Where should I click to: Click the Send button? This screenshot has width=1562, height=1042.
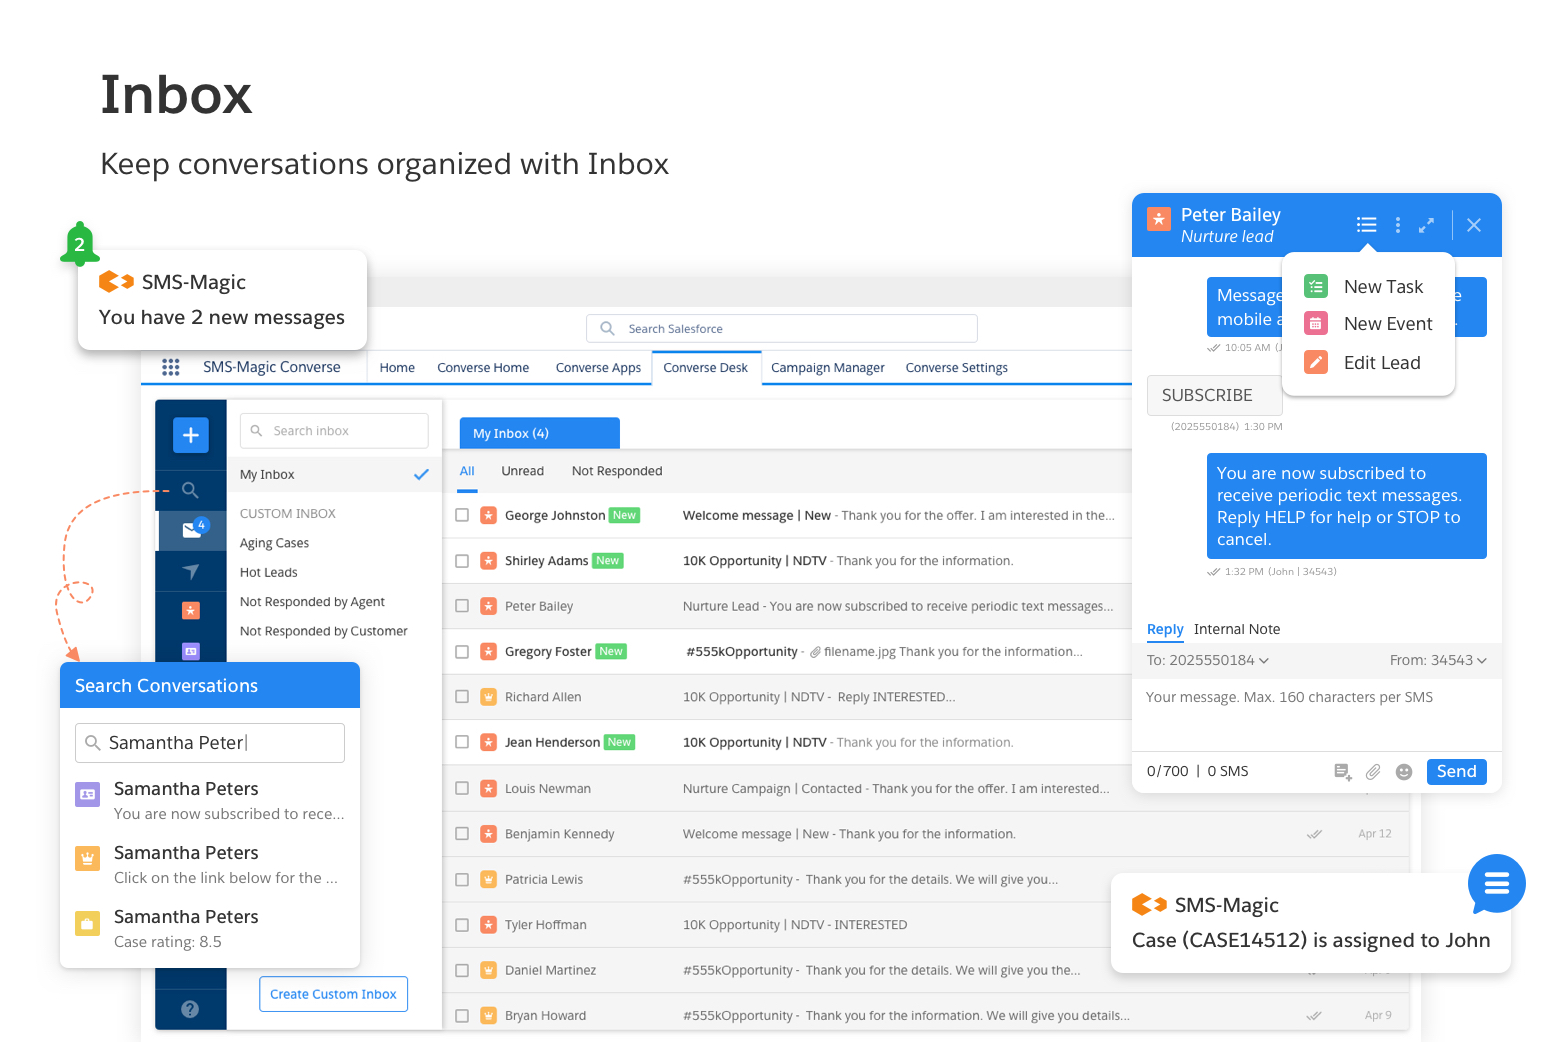(1456, 771)
